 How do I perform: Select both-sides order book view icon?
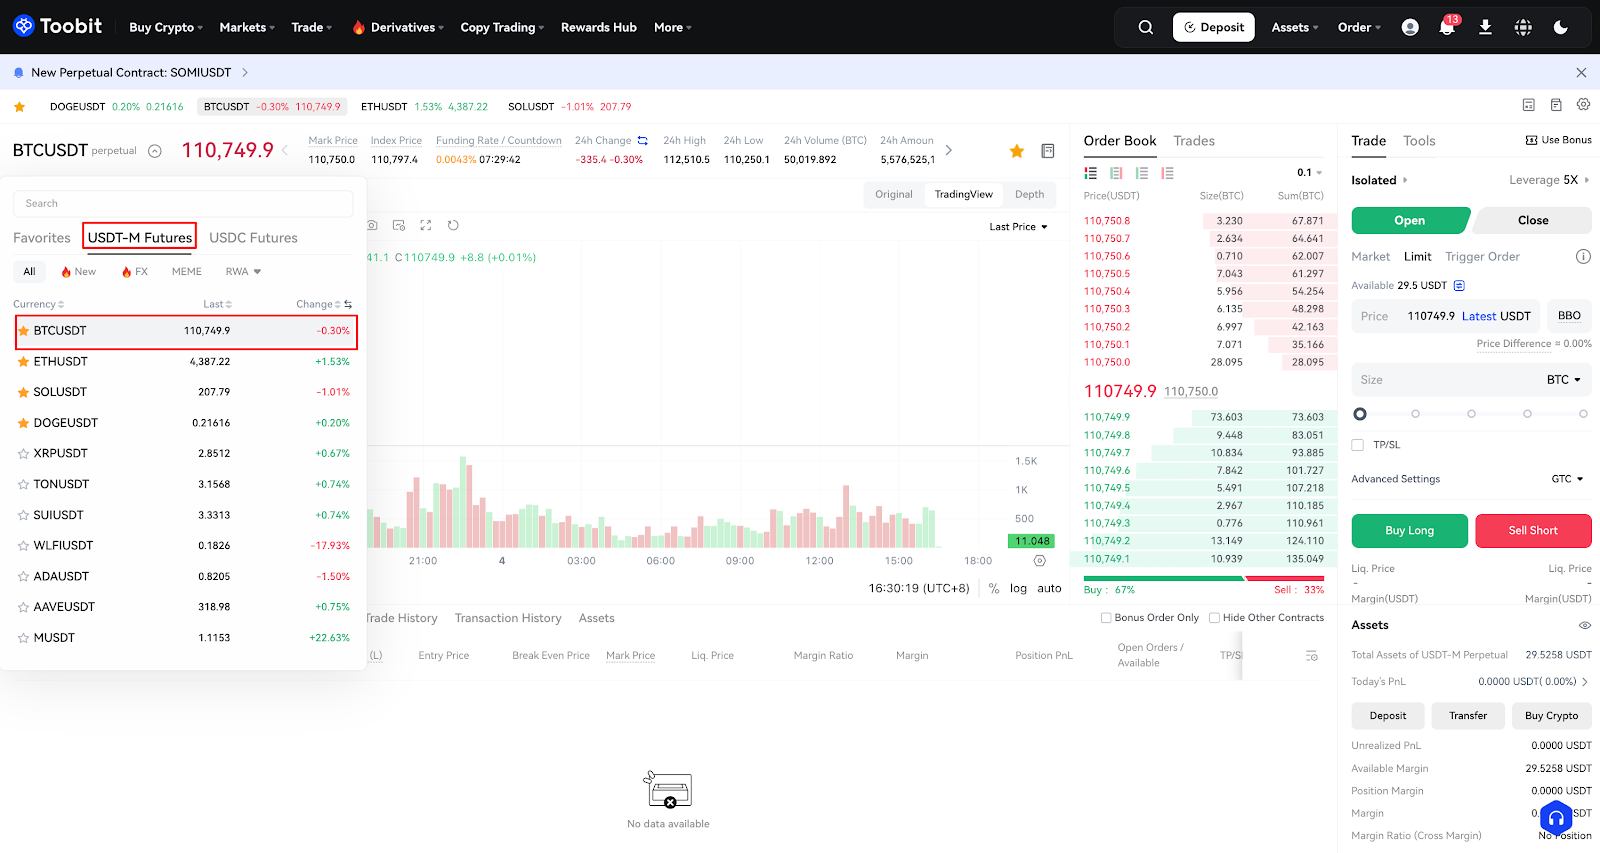click(x=1091, y=173)
